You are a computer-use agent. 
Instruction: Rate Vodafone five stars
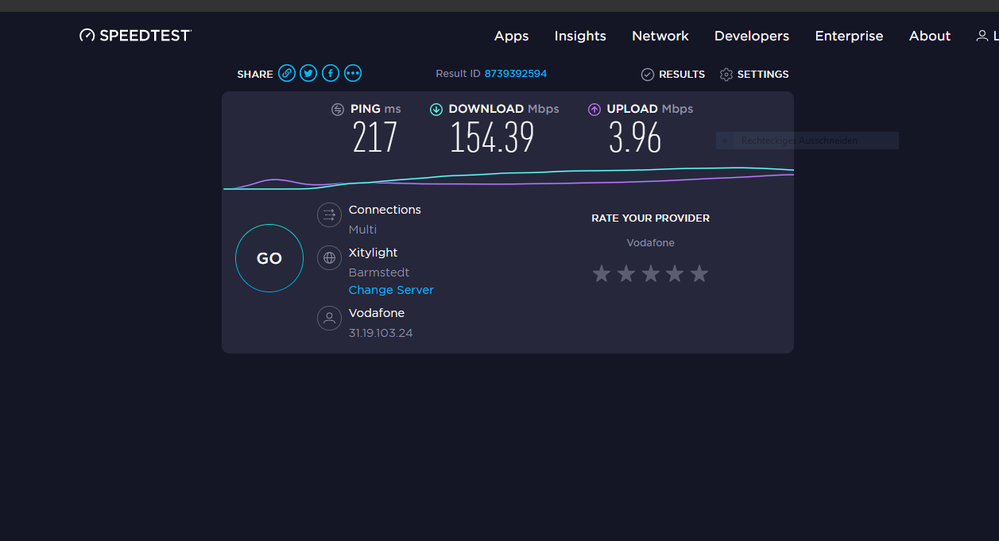coord(699,274)
